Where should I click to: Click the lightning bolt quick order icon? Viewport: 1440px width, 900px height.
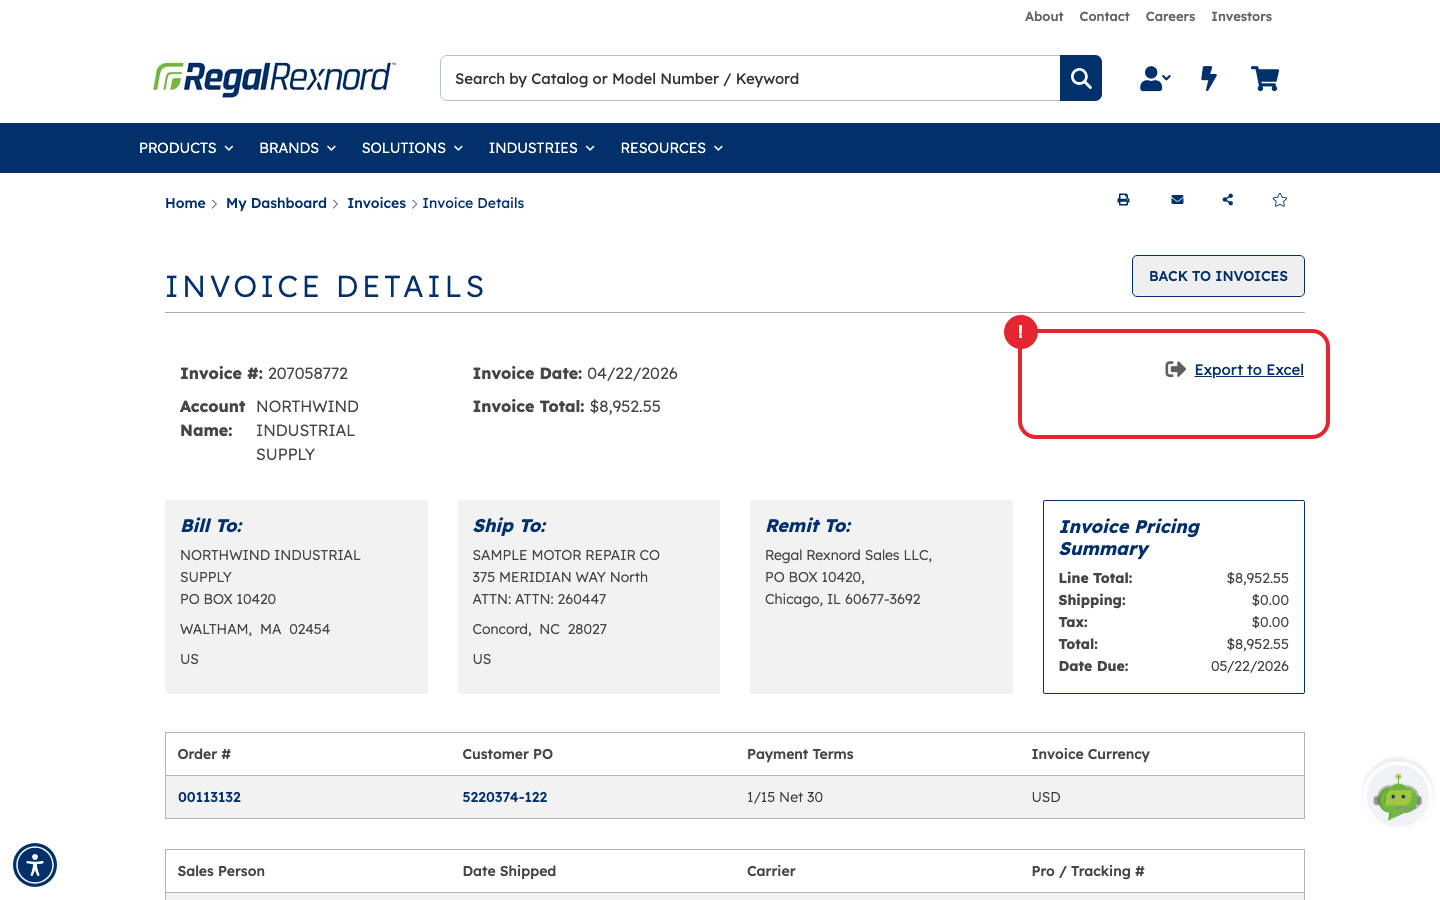click(x=1209, y=78)
